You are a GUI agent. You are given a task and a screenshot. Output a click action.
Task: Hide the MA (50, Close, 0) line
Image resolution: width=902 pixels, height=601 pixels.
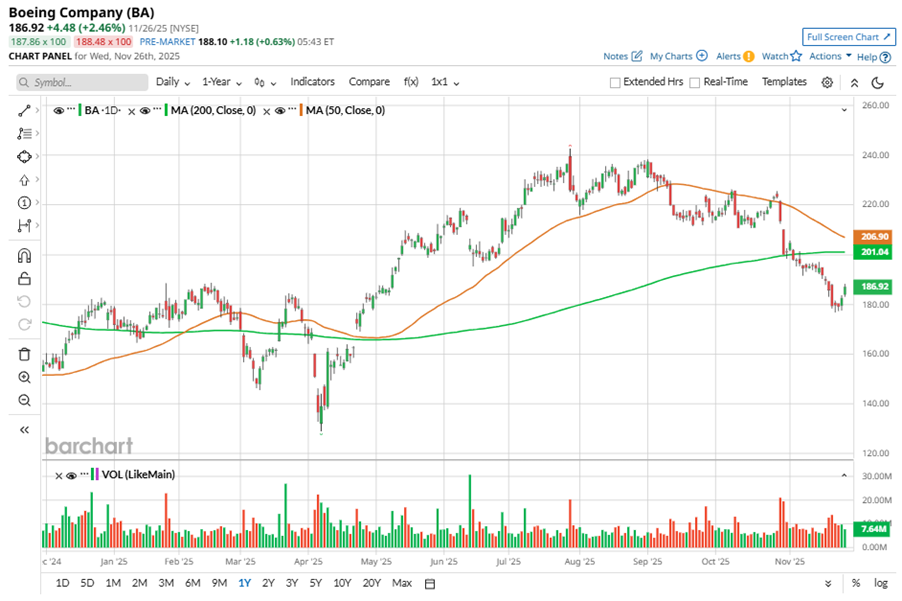tap(280, 110)
